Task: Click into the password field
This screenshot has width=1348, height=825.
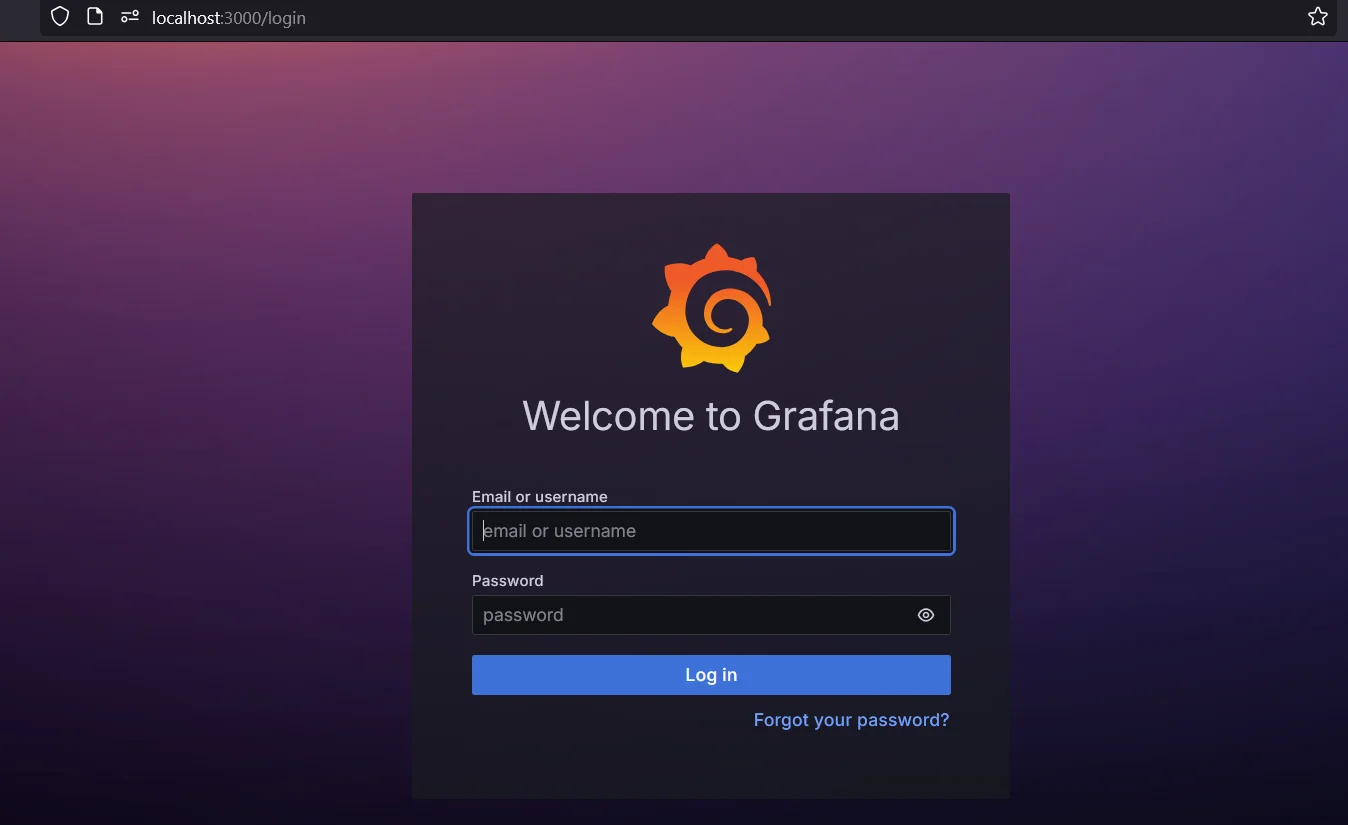Action: (711, 615)
